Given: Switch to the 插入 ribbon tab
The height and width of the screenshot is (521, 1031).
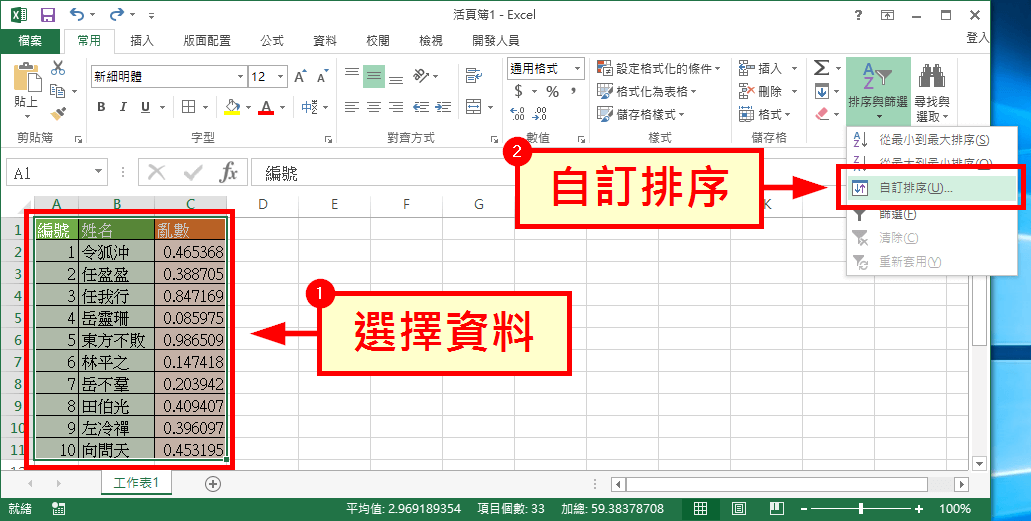Looking at the screenshot, I should pyautogui.click(x=142, y=41).
